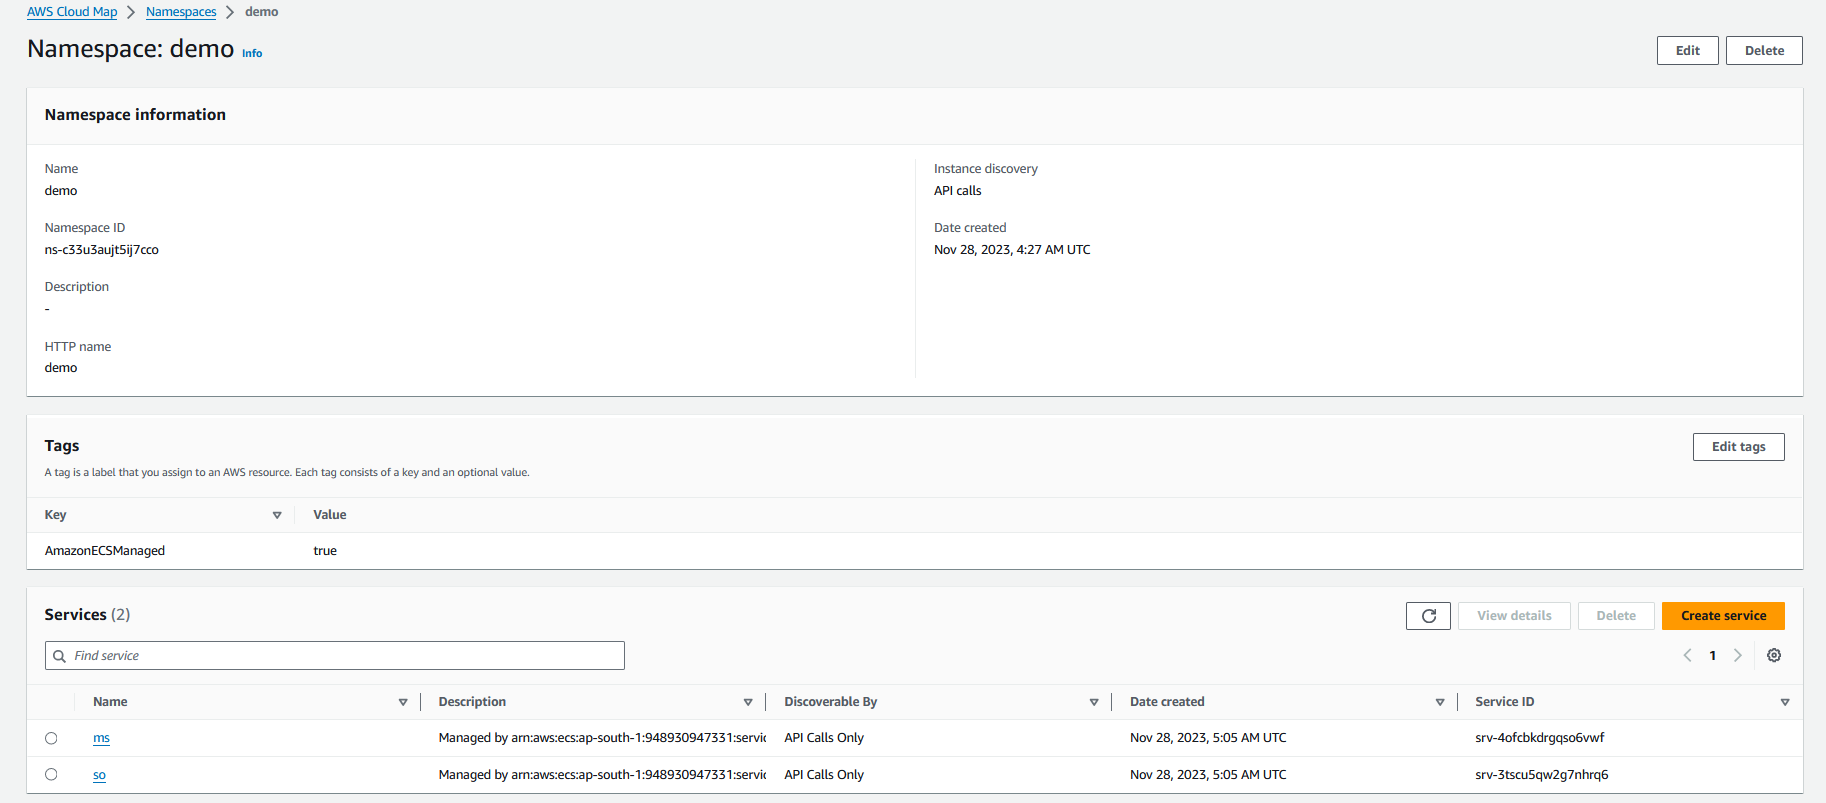
Task: Click the Namespace information heading
Action: coord(135,115)
